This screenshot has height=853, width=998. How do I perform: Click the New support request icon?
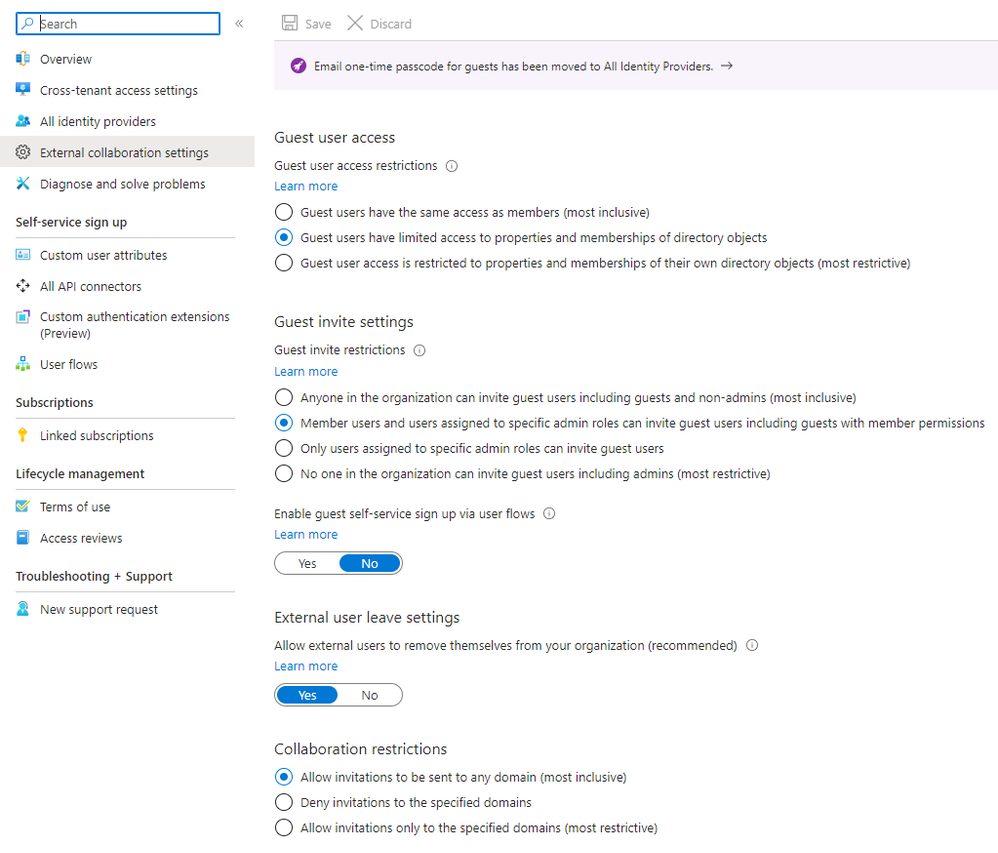click(x=23, y=609)
